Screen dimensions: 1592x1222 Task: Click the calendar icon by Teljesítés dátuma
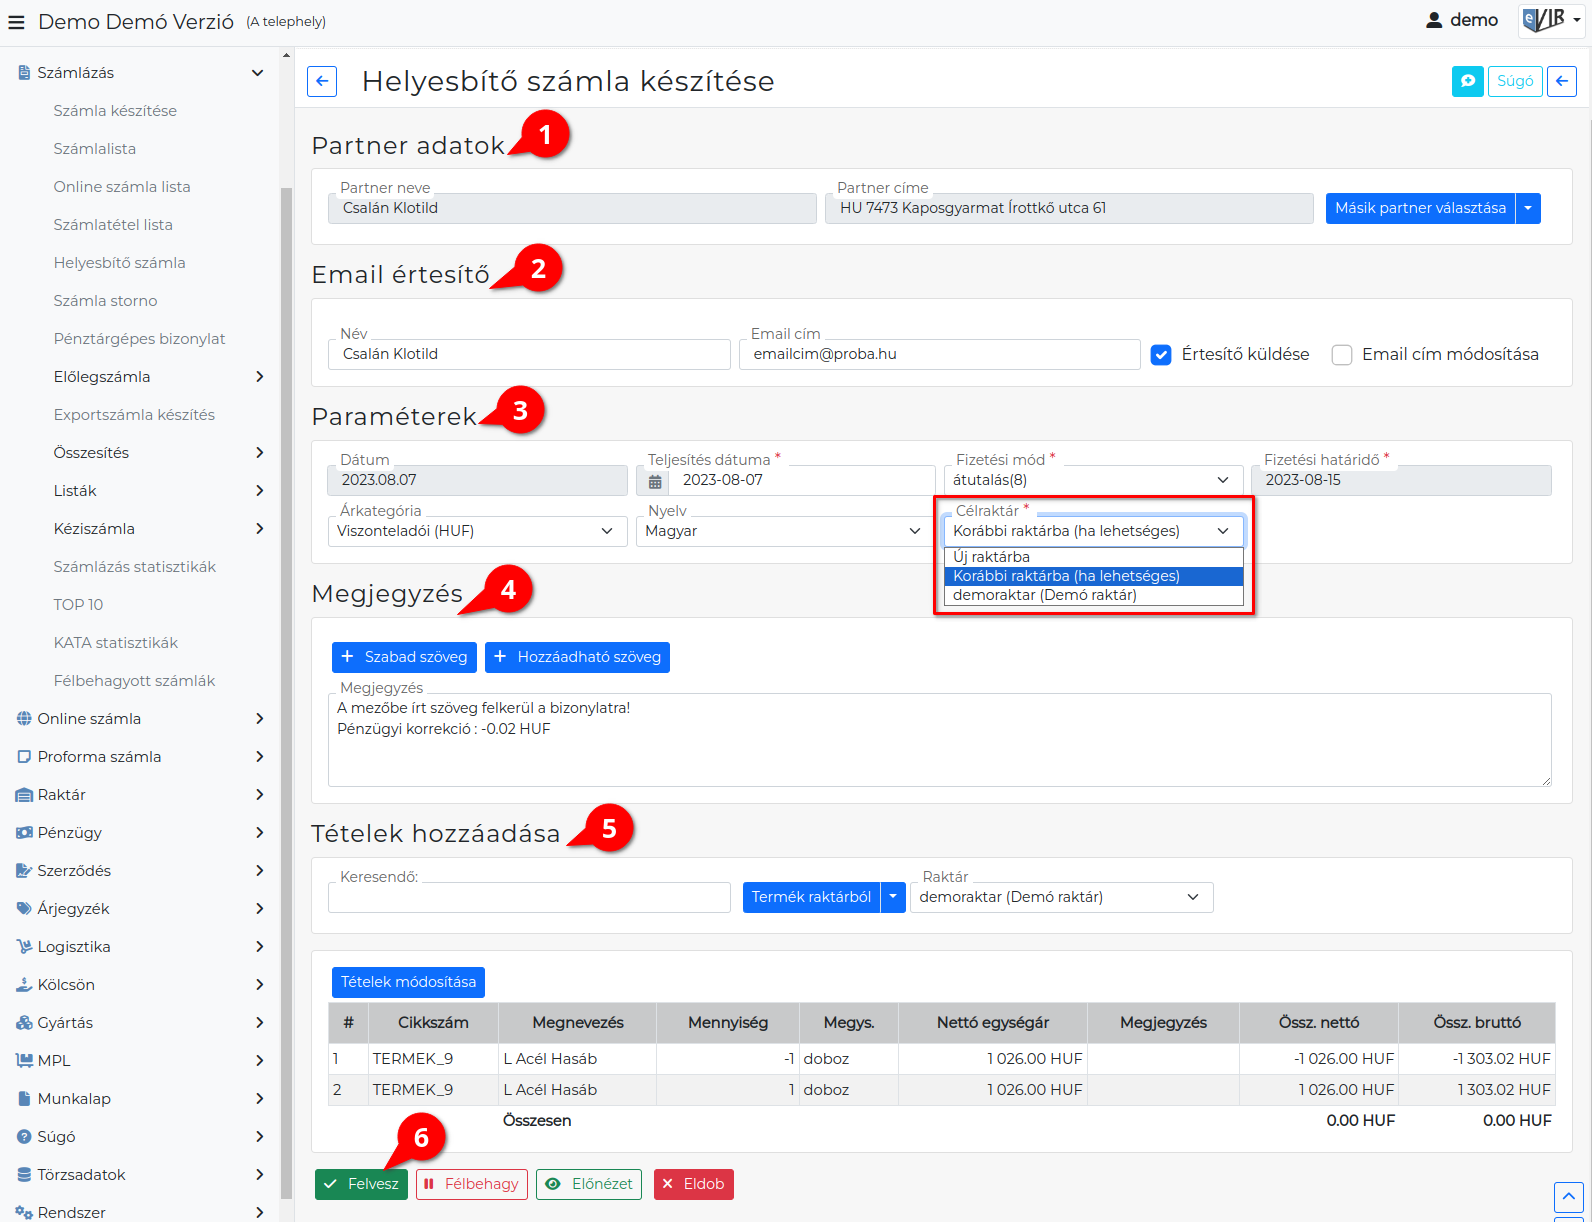(x=655, y=481)
